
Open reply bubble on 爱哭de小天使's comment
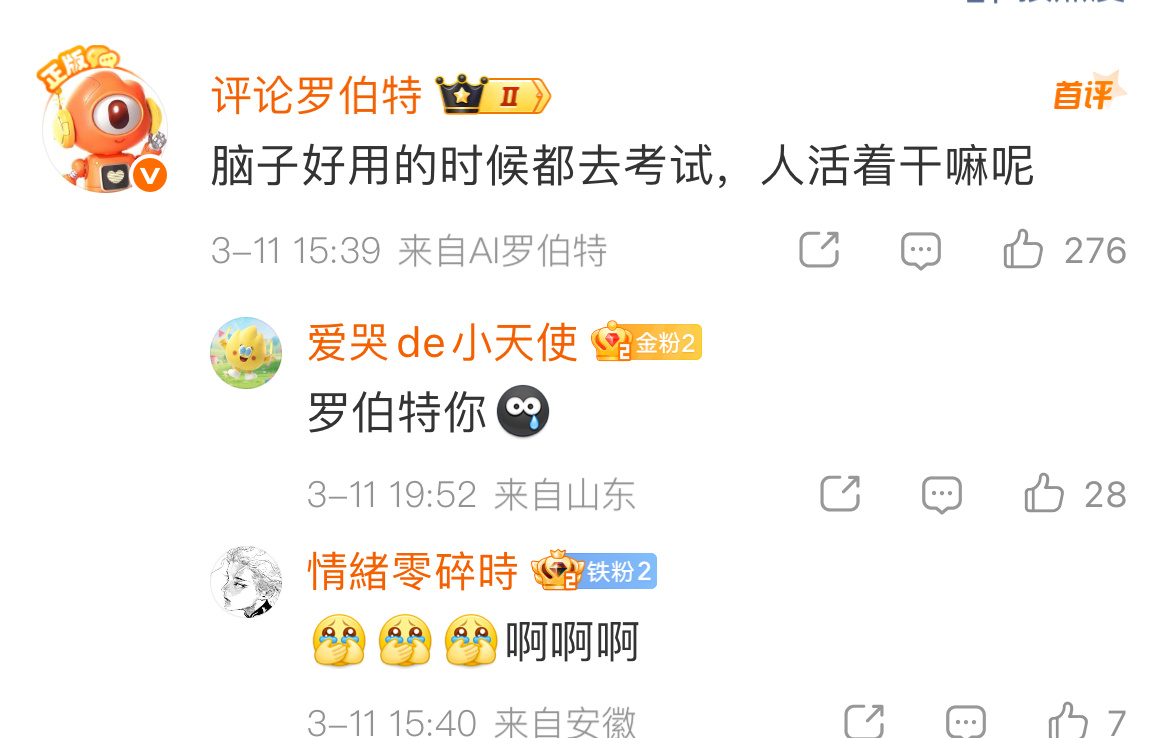coord(942,495)
